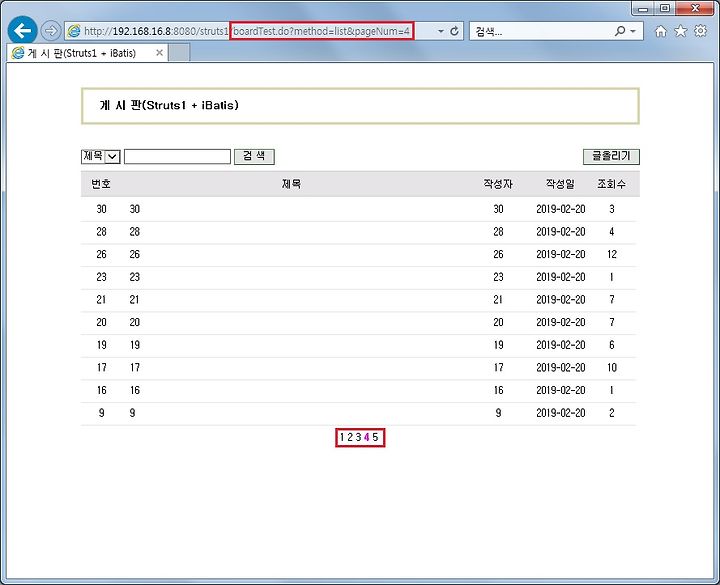Click date 2019-02-20 in row 30
The height and width of the screenshot is (585, 720).
coord(561,209)
